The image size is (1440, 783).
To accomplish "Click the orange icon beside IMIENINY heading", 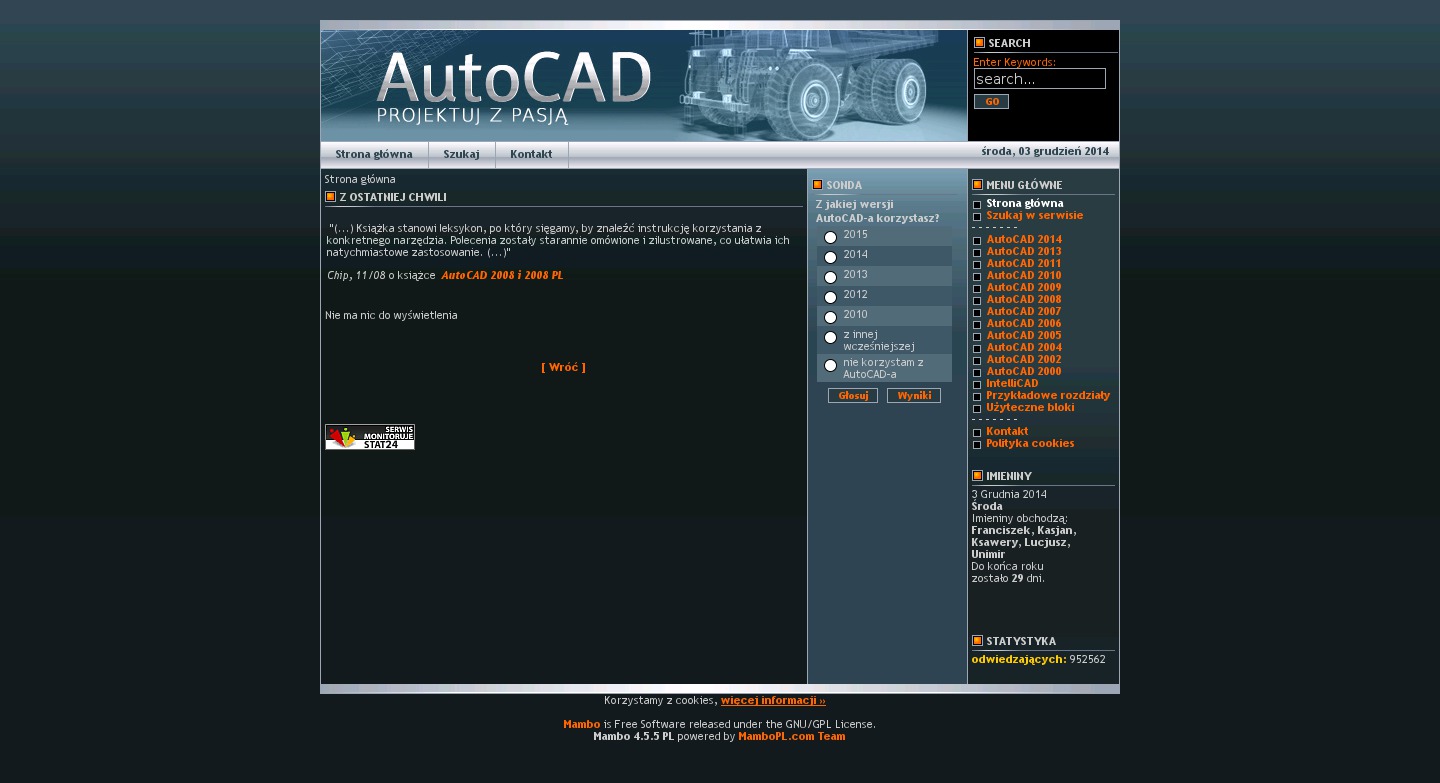I will 977,476.
